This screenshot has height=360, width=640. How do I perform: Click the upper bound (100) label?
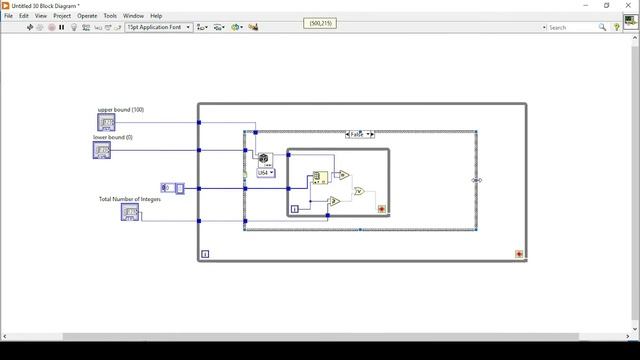coord(121,109)
